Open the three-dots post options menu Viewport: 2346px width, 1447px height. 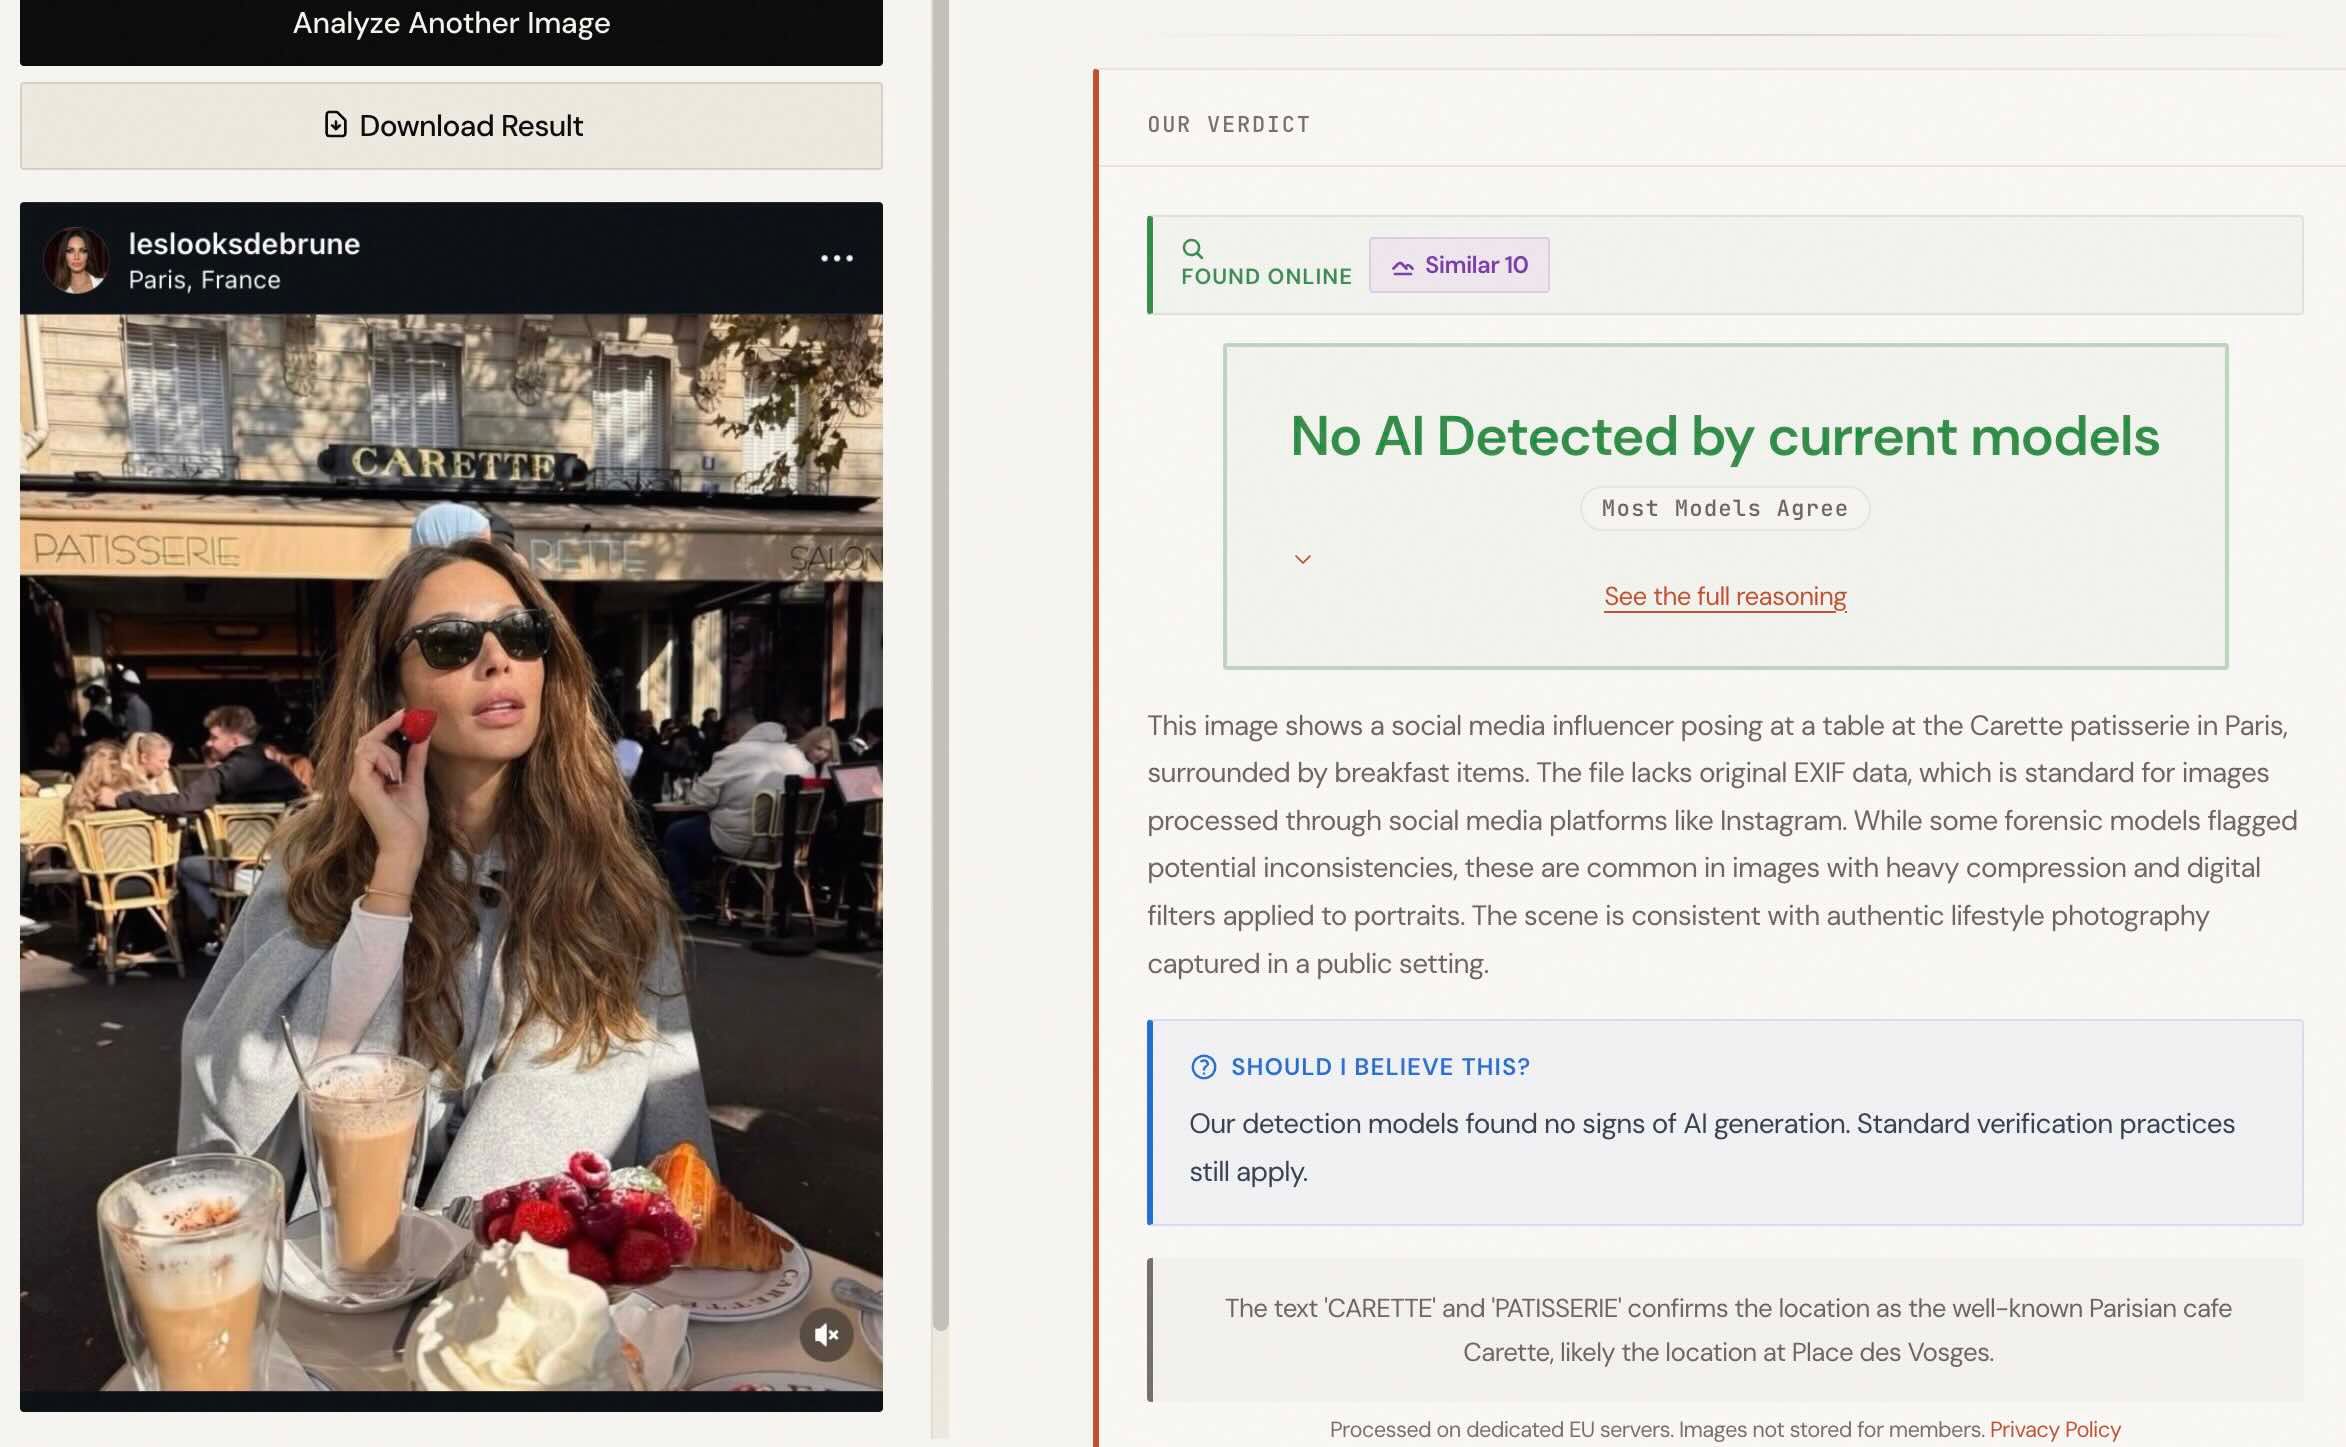coord(836,258)
